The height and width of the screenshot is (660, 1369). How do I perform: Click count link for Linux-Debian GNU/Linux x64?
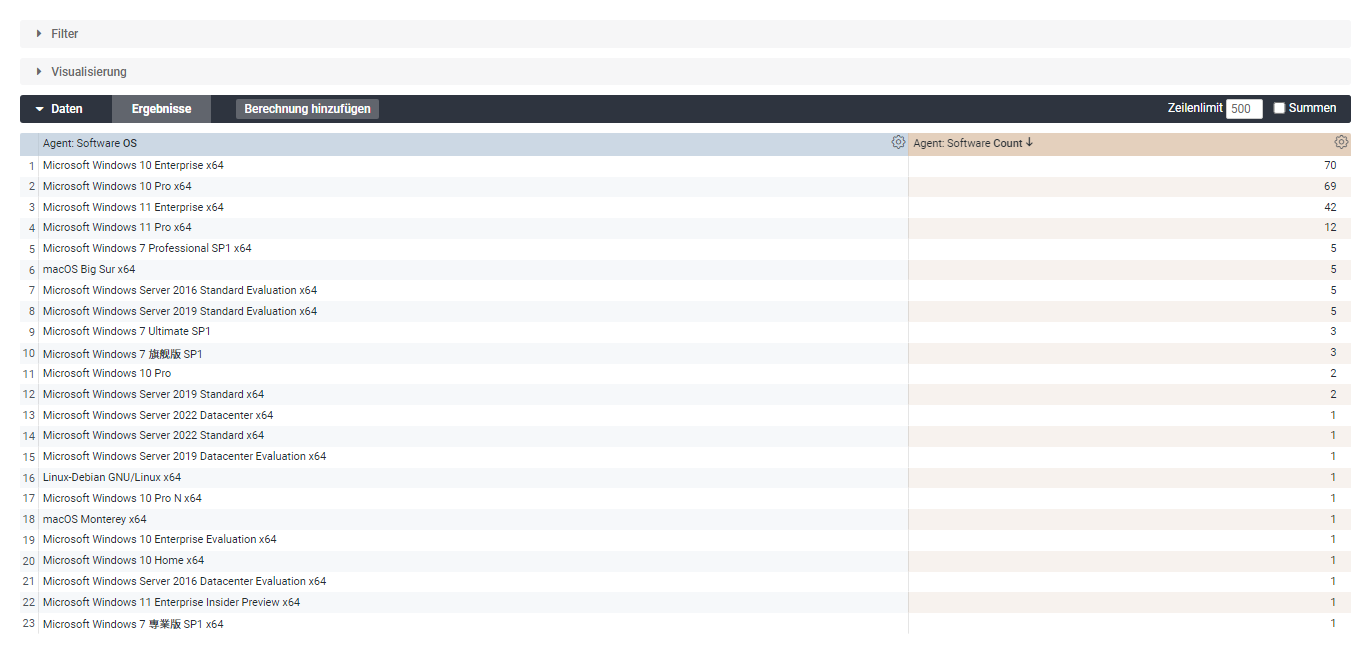pyautogui.click(x=1333, y=477)
